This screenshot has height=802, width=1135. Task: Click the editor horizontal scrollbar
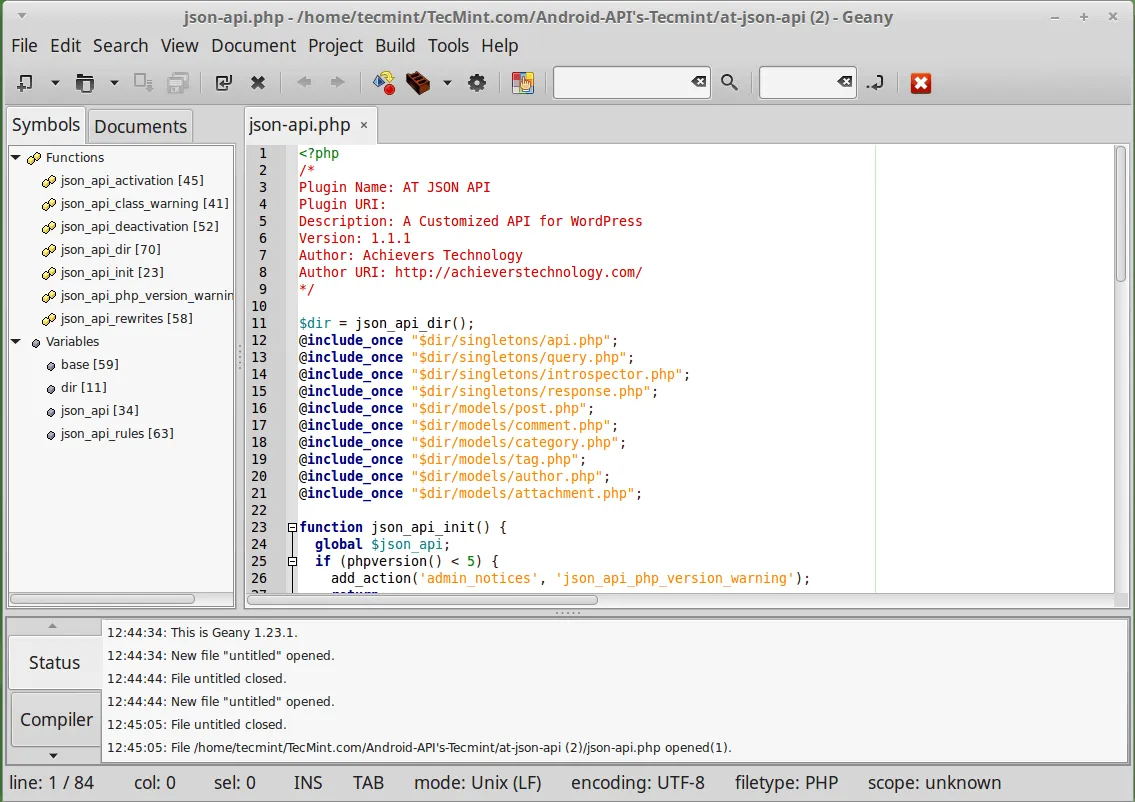422,600
